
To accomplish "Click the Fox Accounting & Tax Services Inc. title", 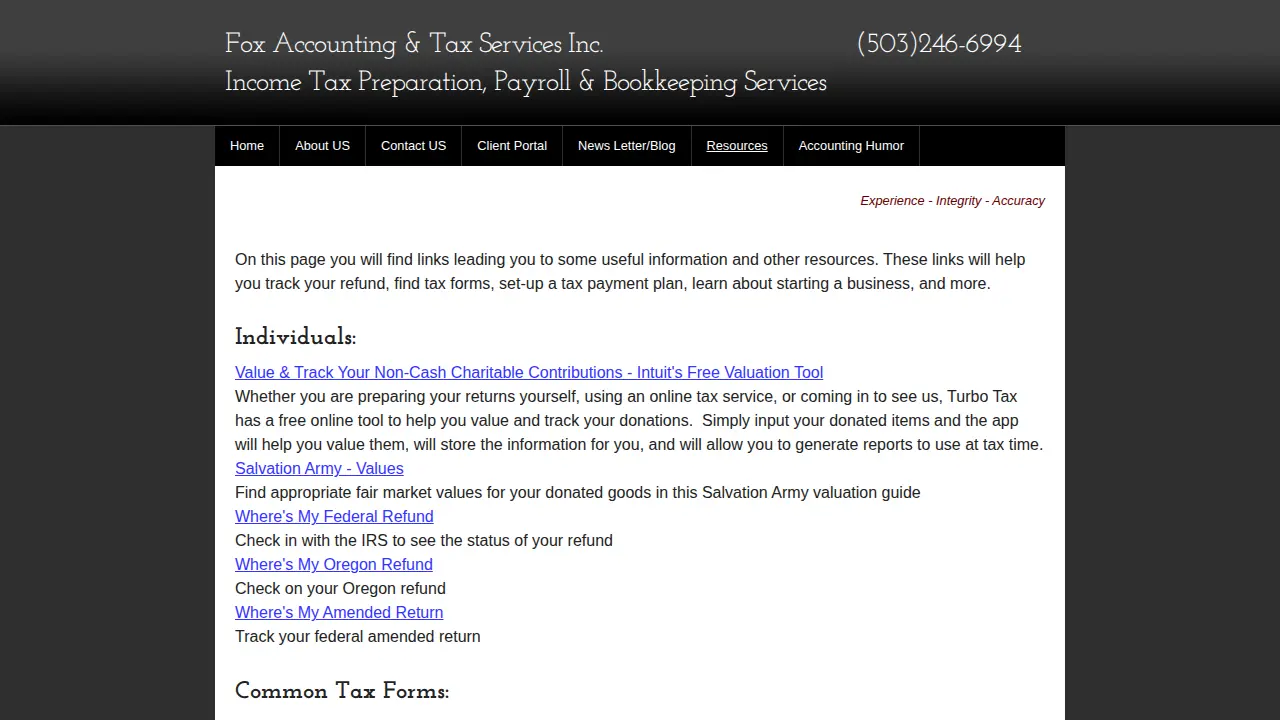I will (414, 44).
